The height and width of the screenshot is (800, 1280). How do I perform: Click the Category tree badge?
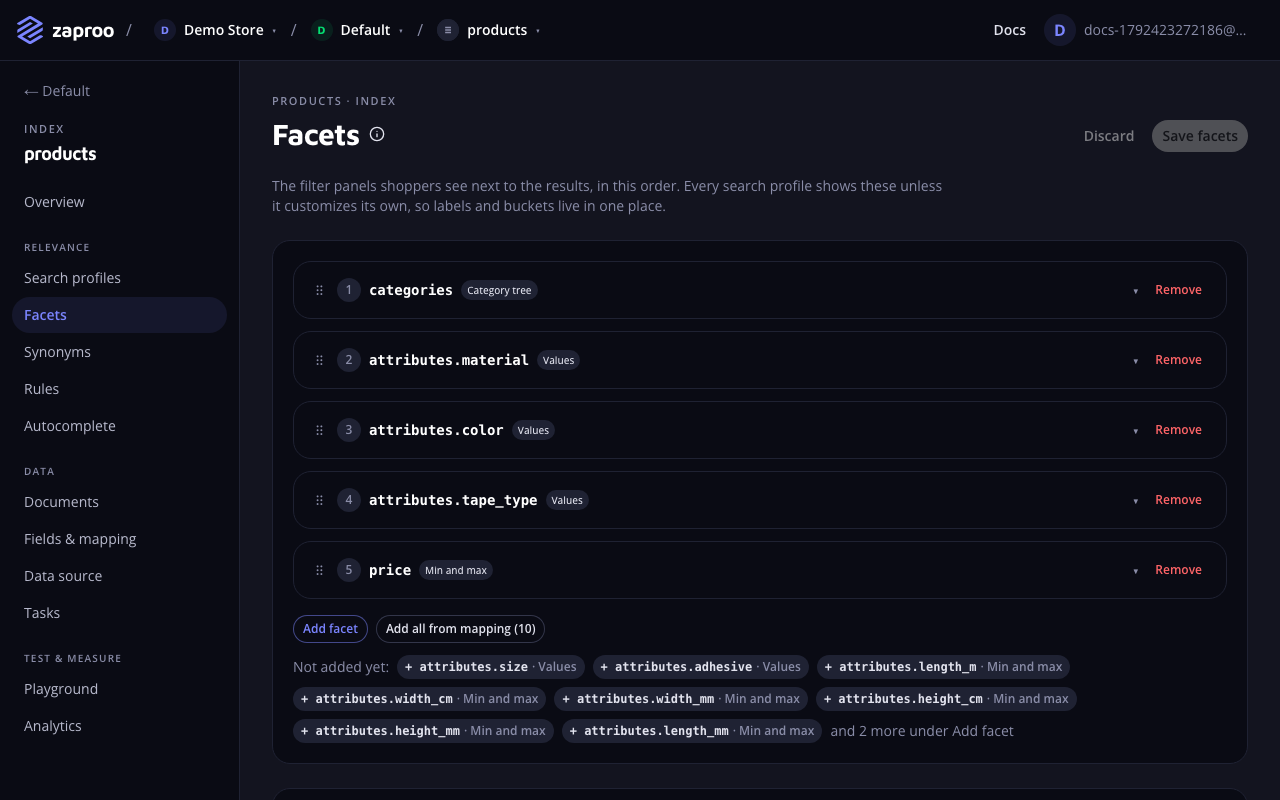pos(499,291)
